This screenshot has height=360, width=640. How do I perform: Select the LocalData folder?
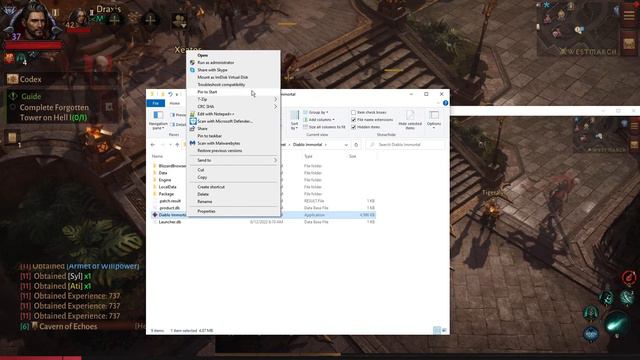click(x=167, y=187)
